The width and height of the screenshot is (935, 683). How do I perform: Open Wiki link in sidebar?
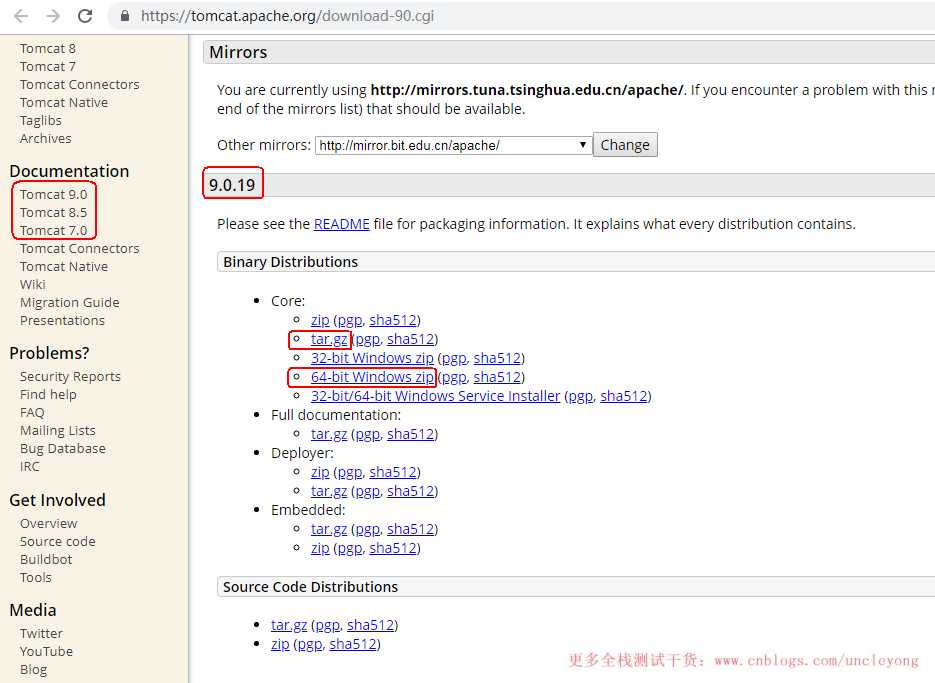[x=33, y=285]
